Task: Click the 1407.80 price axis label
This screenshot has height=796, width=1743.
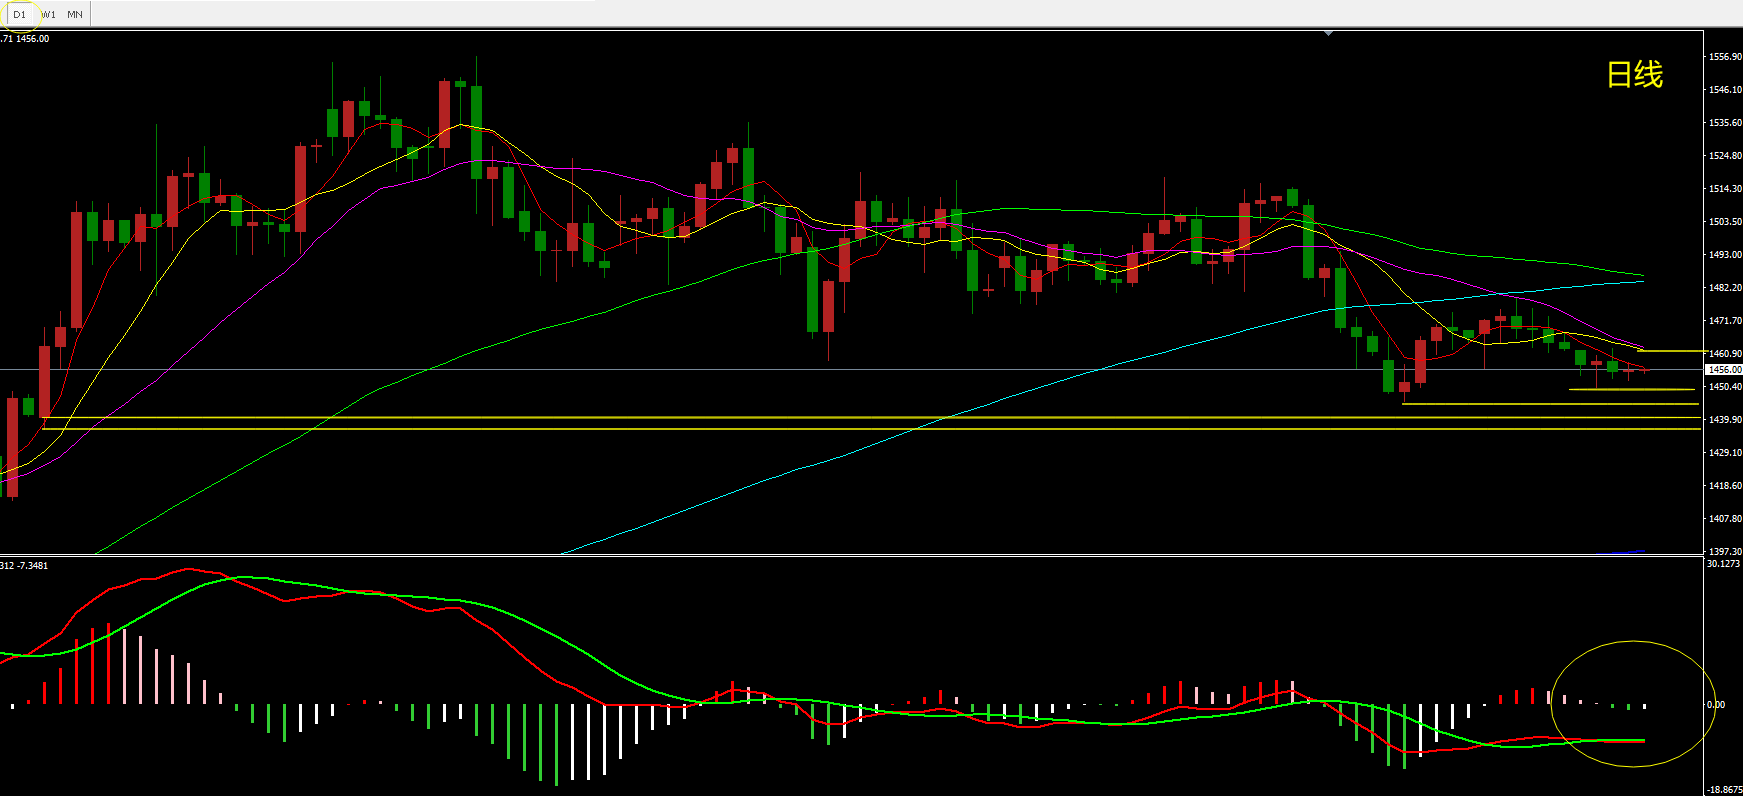Action: [1725, 519]
